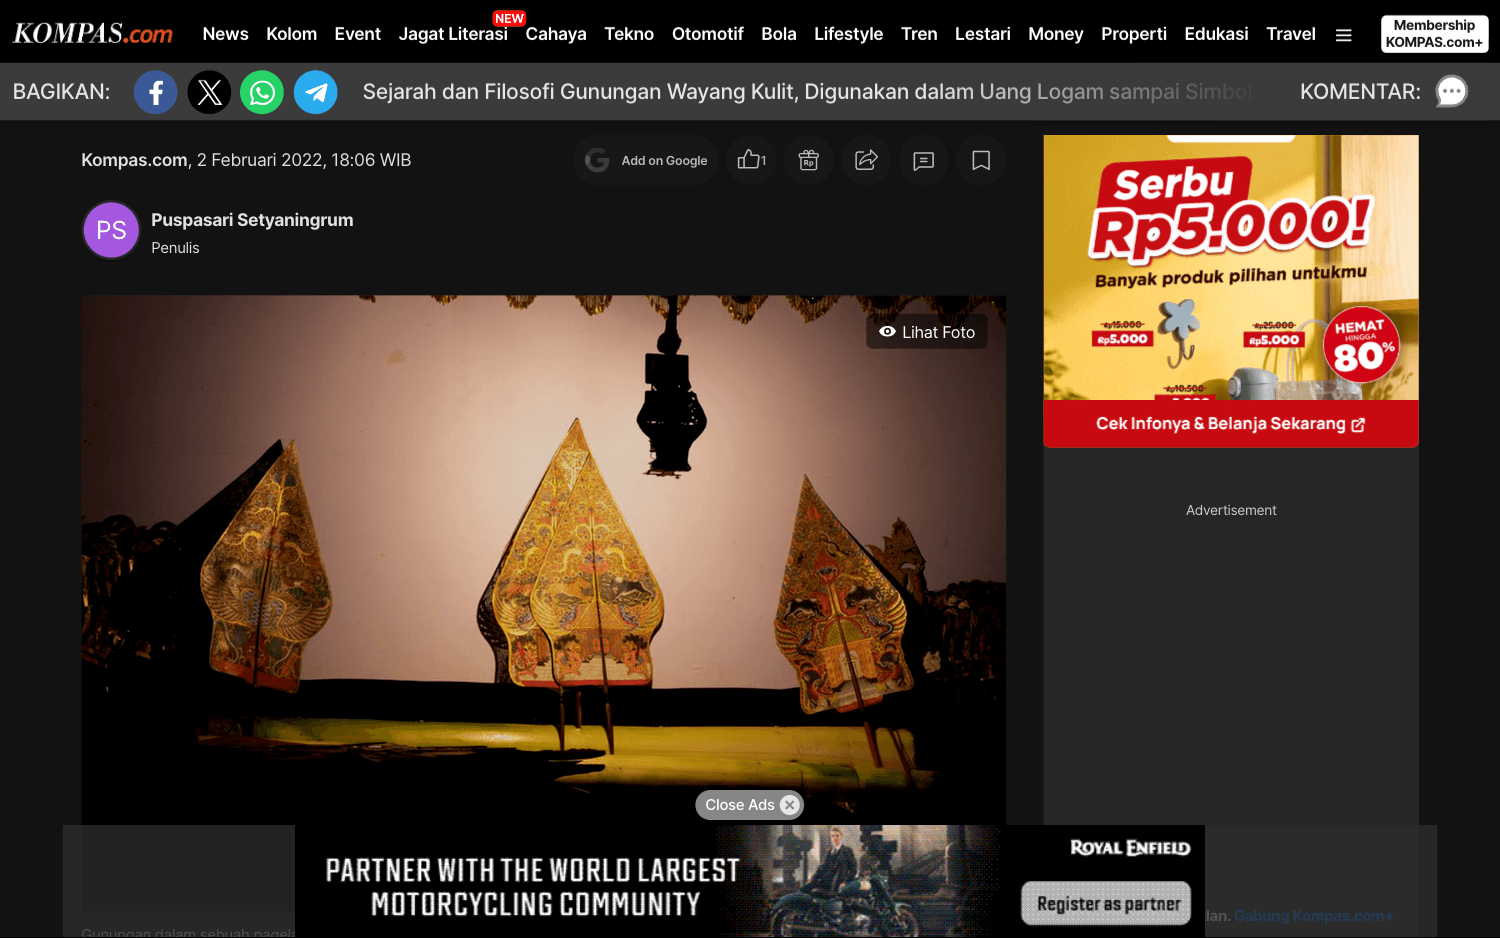Open the hamburger menu in navigation bar
The image size is (1500, 938).
tap(1344, 35)
